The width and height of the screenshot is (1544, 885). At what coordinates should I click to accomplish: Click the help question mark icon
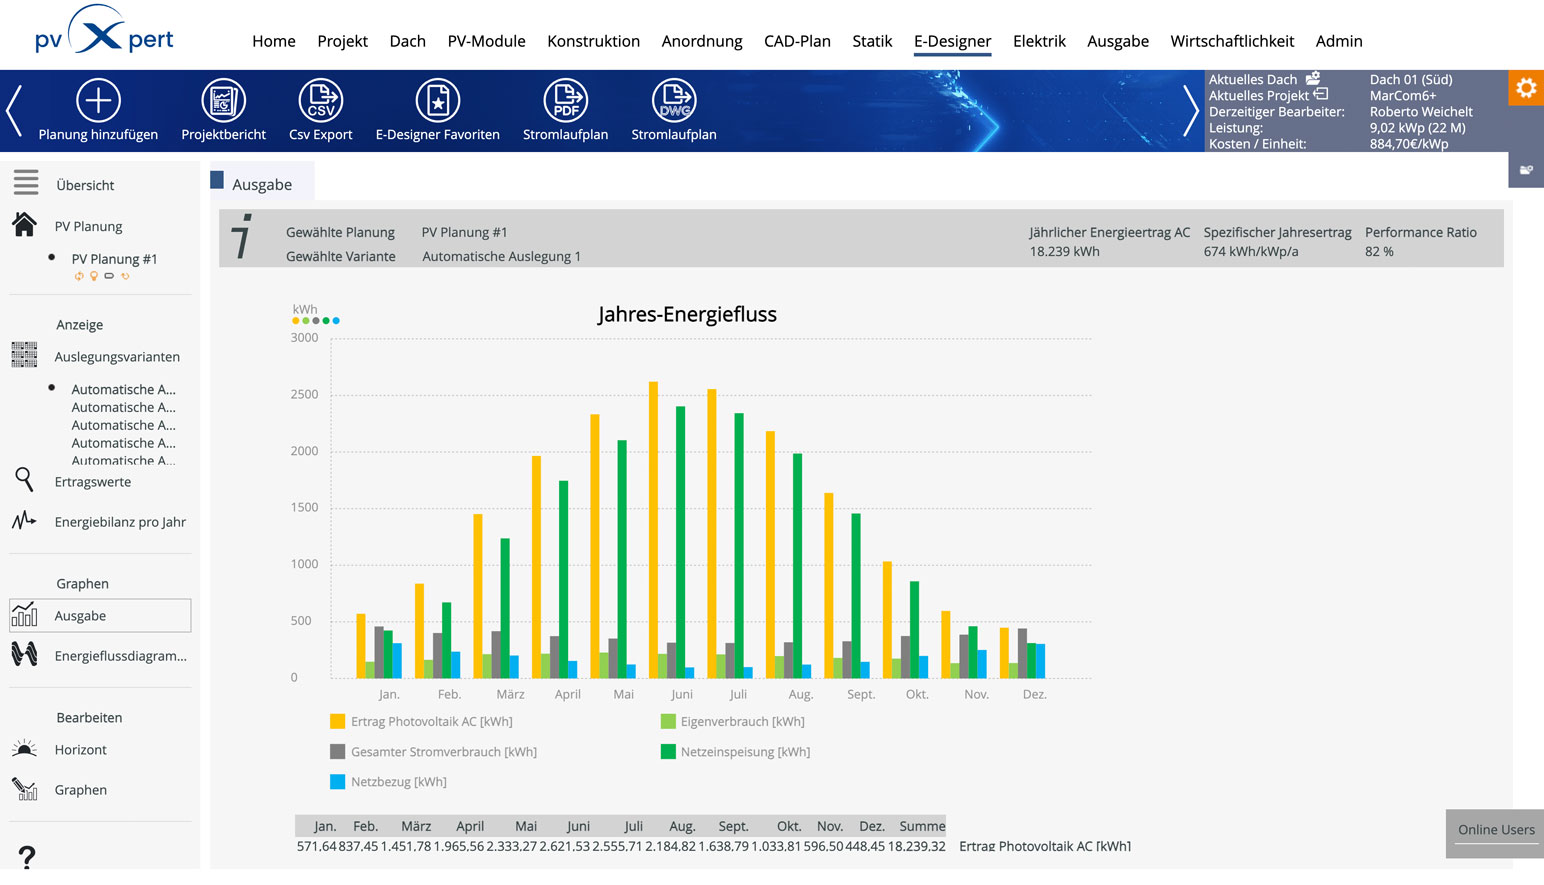pos(27,856)
